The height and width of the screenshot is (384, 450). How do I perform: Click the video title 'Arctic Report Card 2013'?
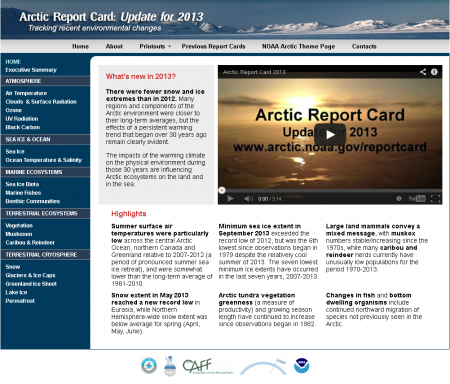pyautogui.click(x=254, y=72)
